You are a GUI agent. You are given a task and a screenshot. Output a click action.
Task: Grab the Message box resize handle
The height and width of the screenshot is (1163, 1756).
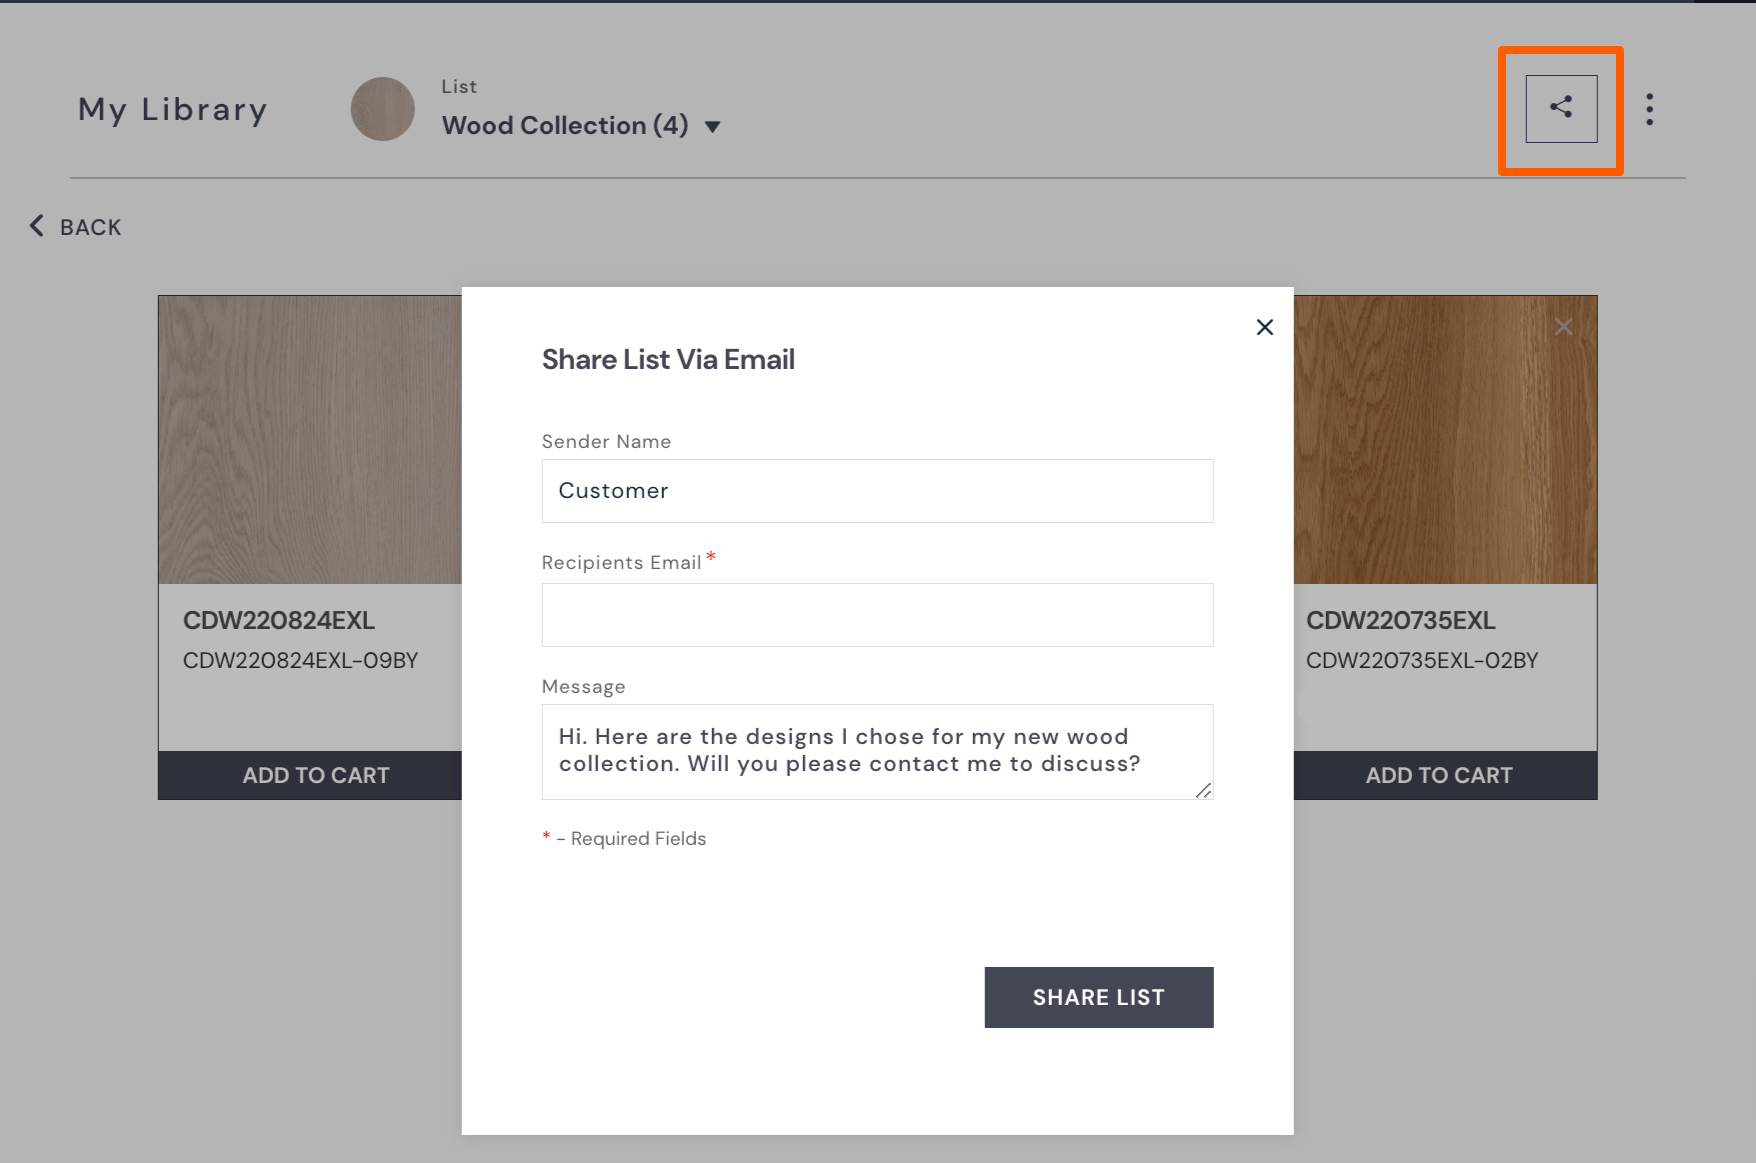tap(1203, 790)
